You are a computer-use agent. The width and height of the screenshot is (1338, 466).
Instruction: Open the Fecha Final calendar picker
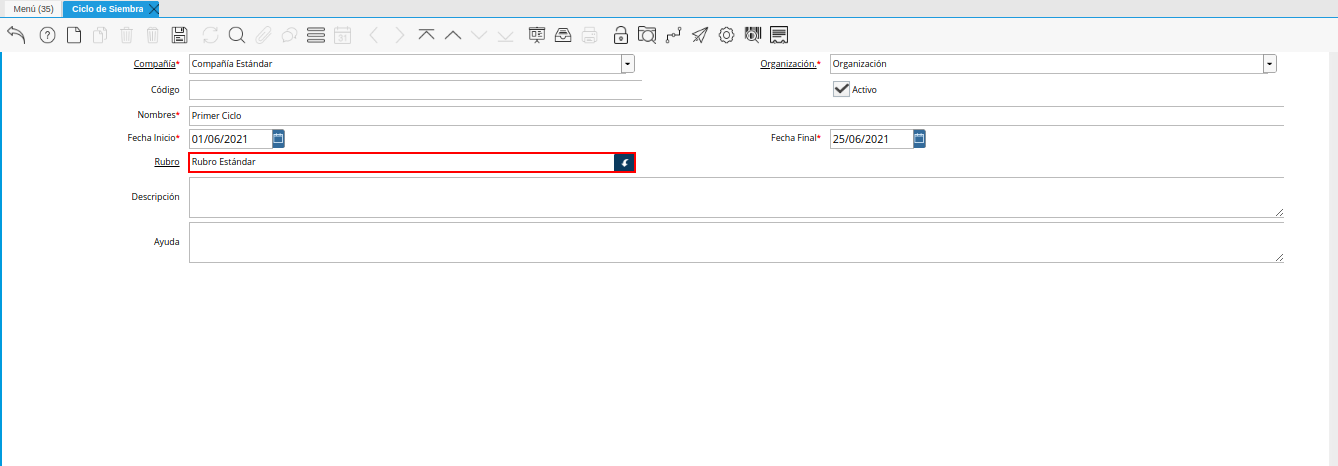point(919,139)
